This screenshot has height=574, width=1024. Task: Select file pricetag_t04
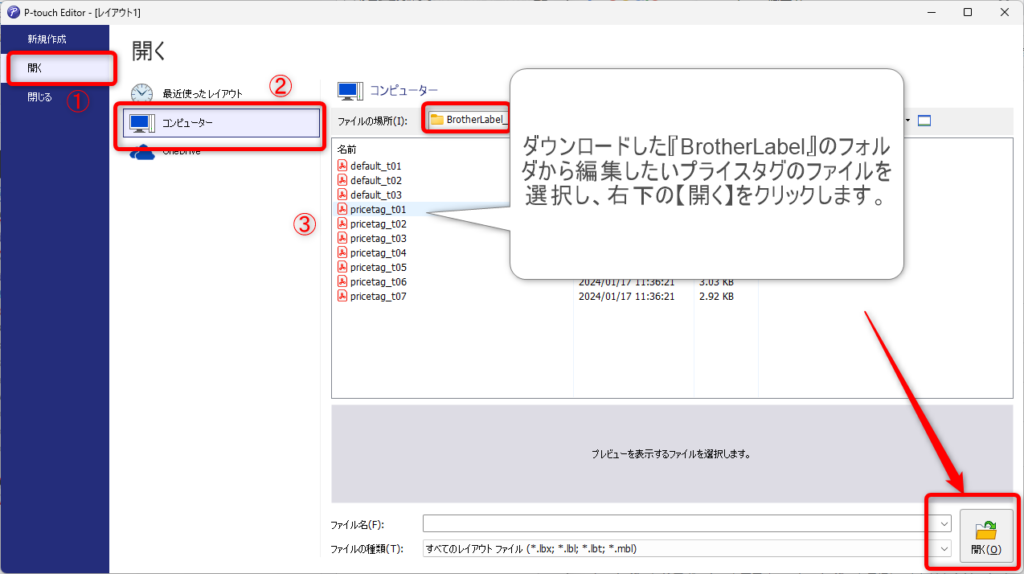pyautogui.click(x=378, y=253)
